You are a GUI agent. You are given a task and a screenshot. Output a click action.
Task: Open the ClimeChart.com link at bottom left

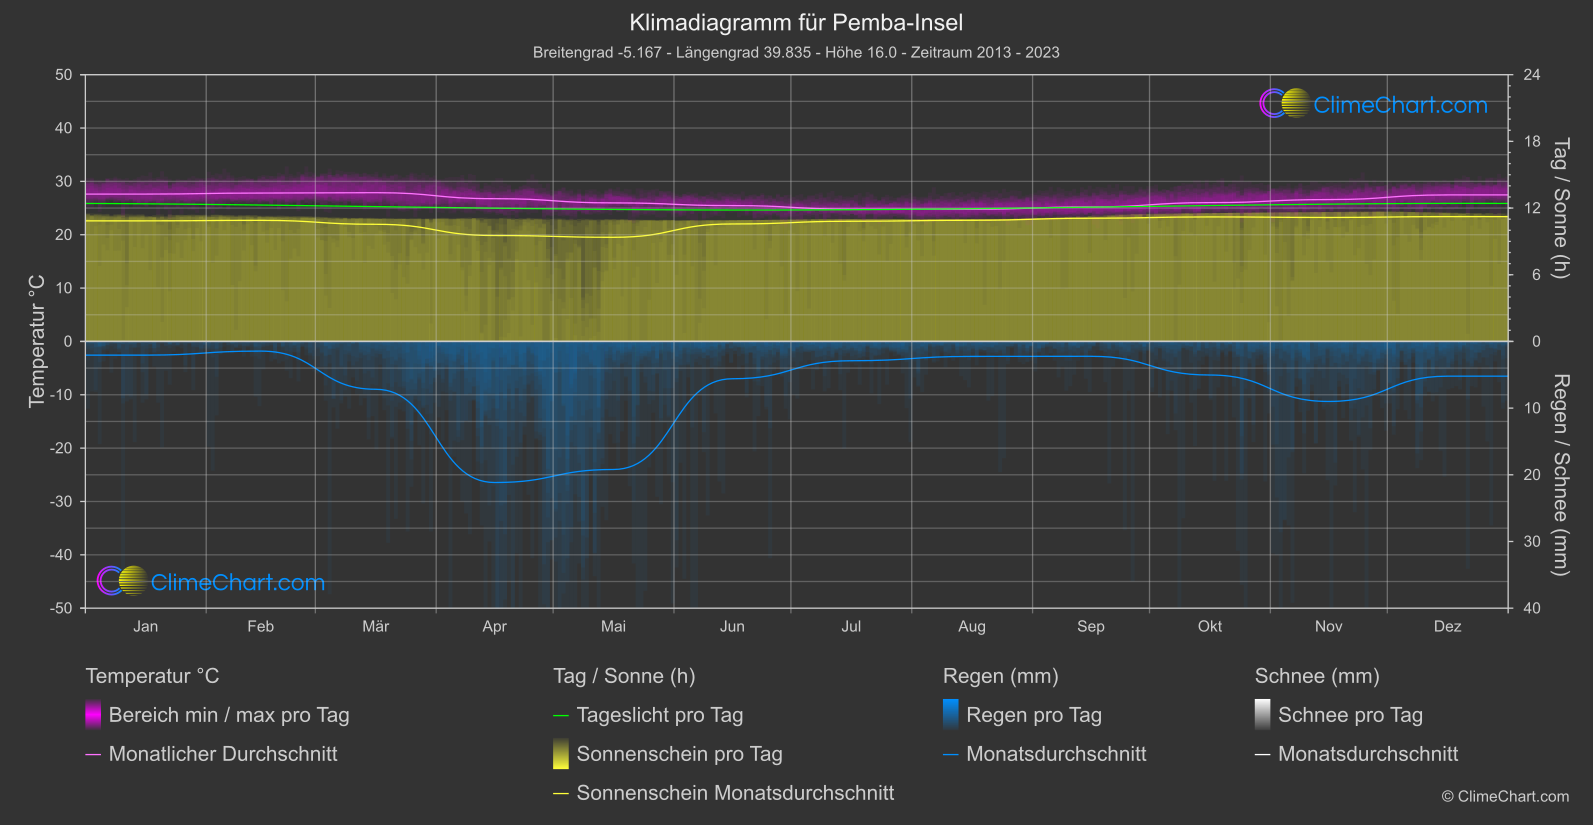point(238,582)
